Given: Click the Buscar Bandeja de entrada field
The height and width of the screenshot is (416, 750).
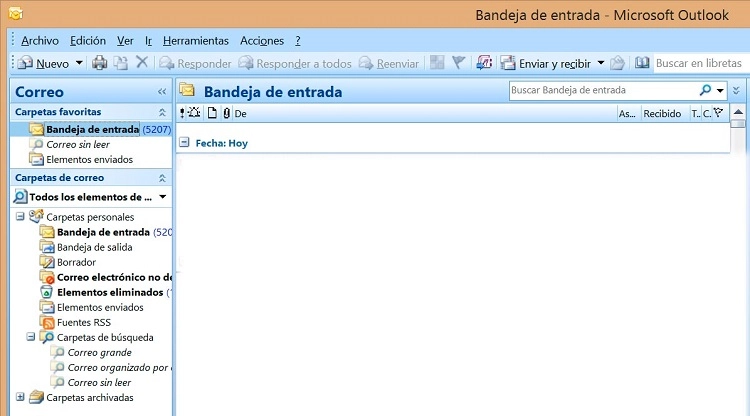Looking at the screenshot, I should (602, 90).
